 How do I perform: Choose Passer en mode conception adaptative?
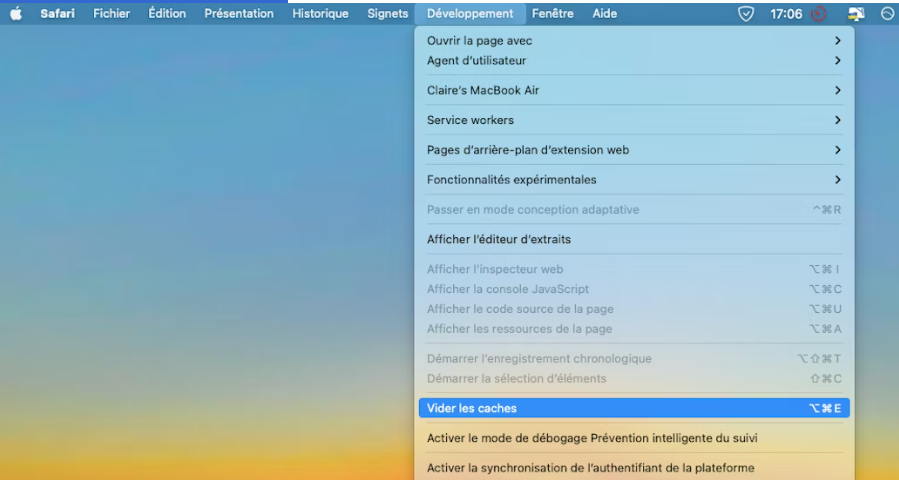(634, 210)
